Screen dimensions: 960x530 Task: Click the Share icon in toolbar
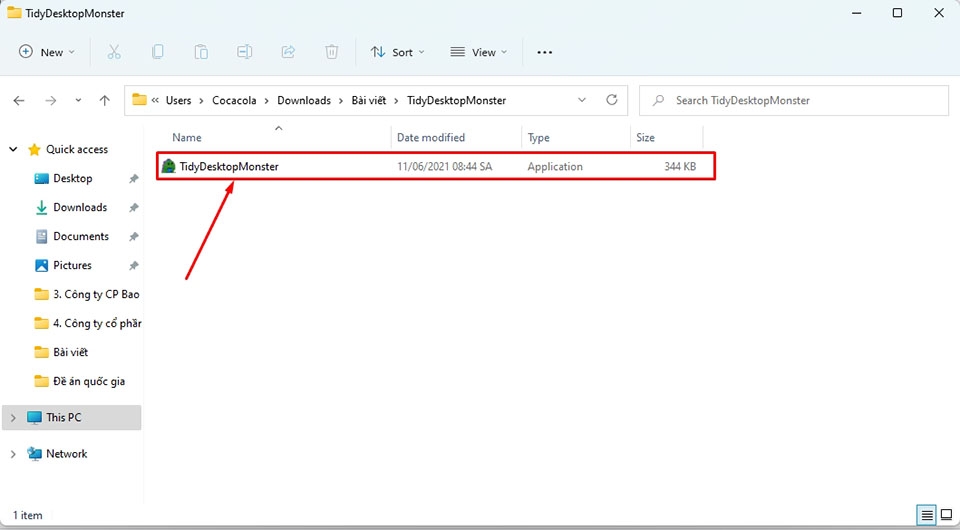(288, 52)
